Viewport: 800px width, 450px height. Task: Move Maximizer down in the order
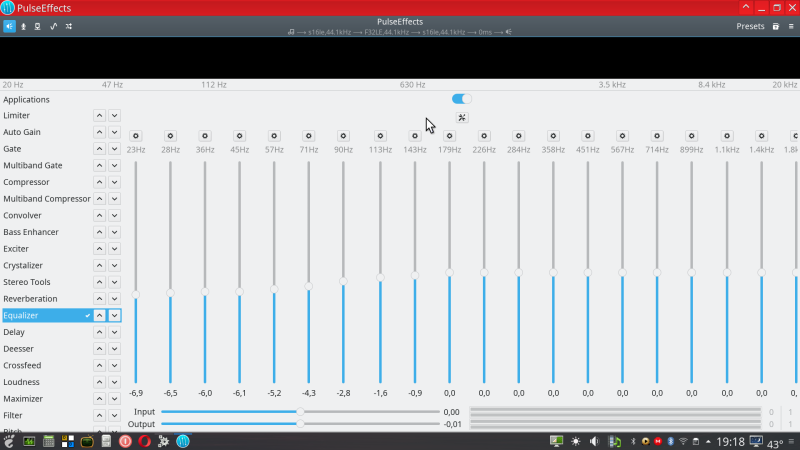coord(114,398)
